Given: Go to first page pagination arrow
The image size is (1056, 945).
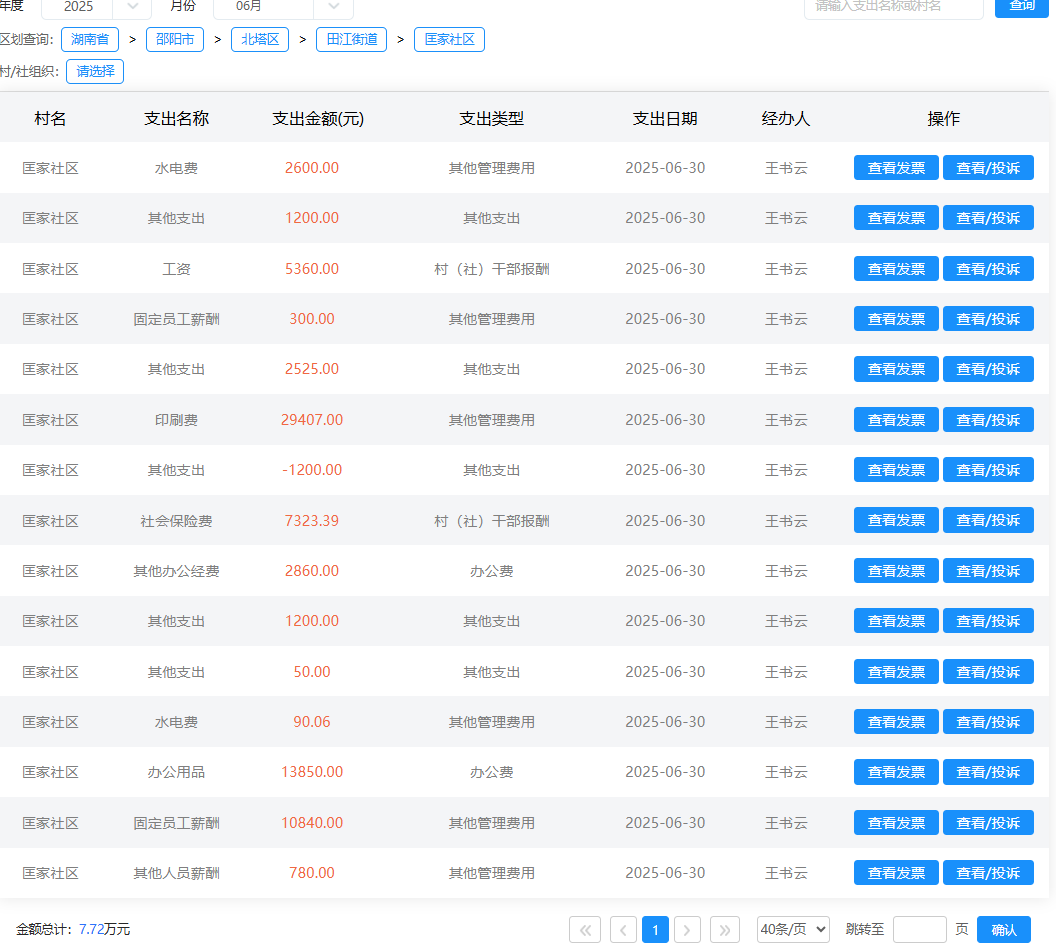Looking at the screenshot, I should click(x=585, y=930).
